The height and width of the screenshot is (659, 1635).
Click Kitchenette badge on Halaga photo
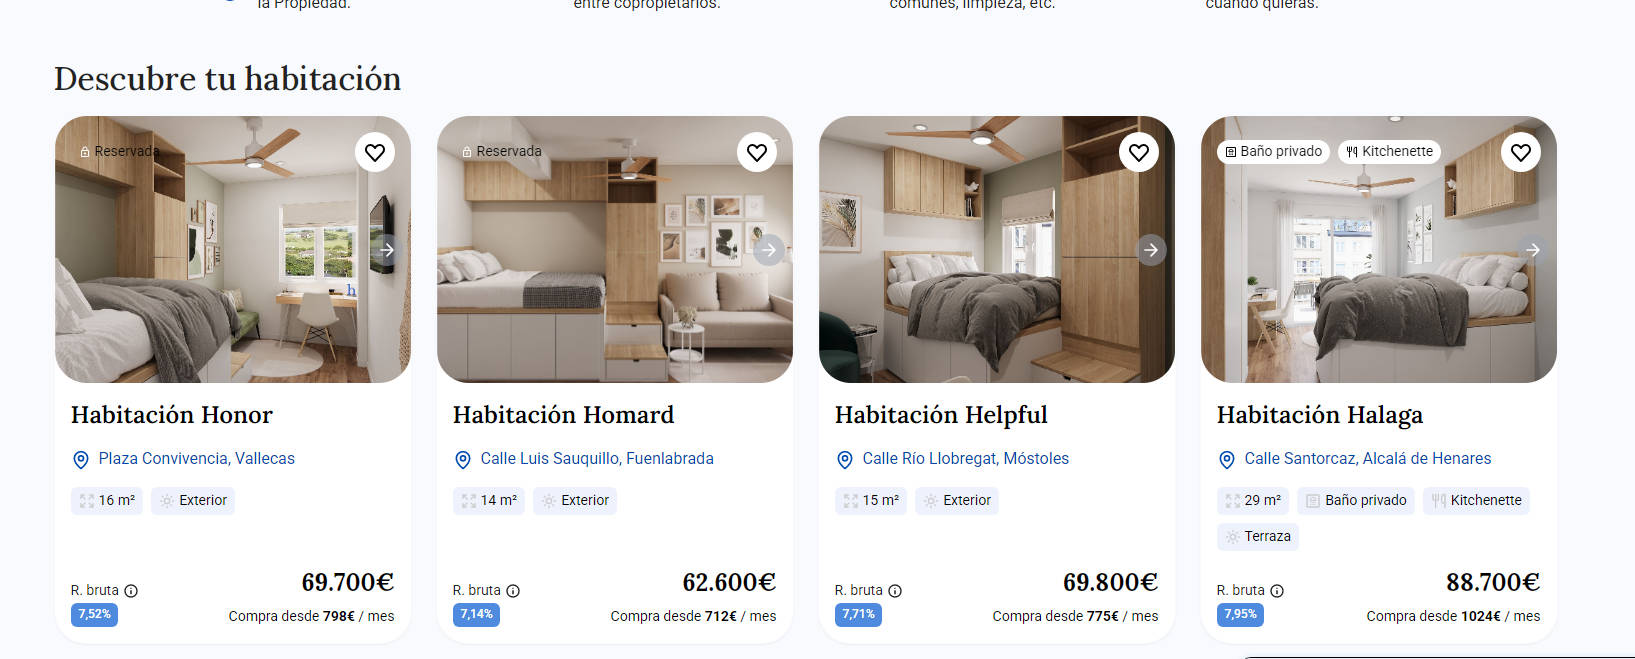[x=1389, y=151]
